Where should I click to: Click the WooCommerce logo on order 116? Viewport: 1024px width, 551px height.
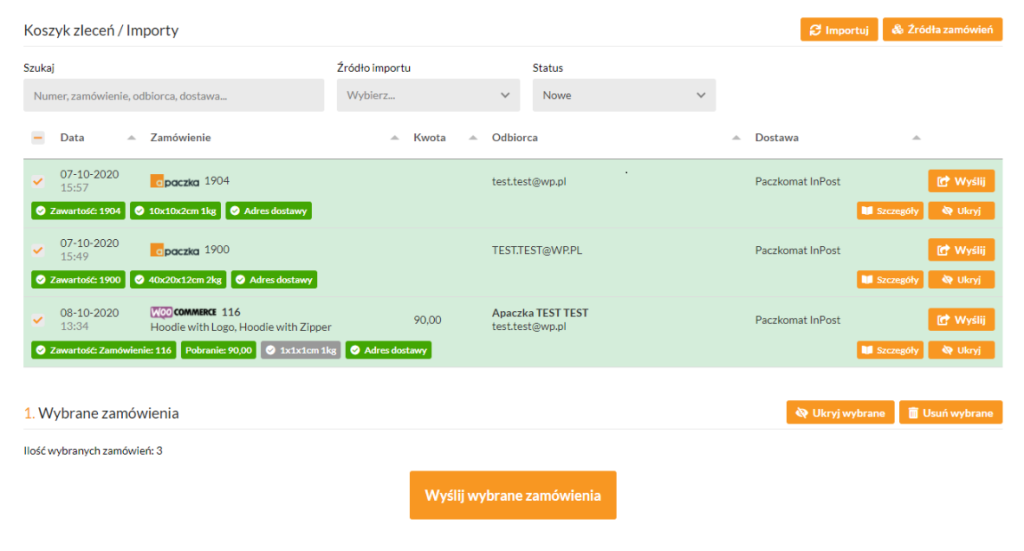coord(183,312)
